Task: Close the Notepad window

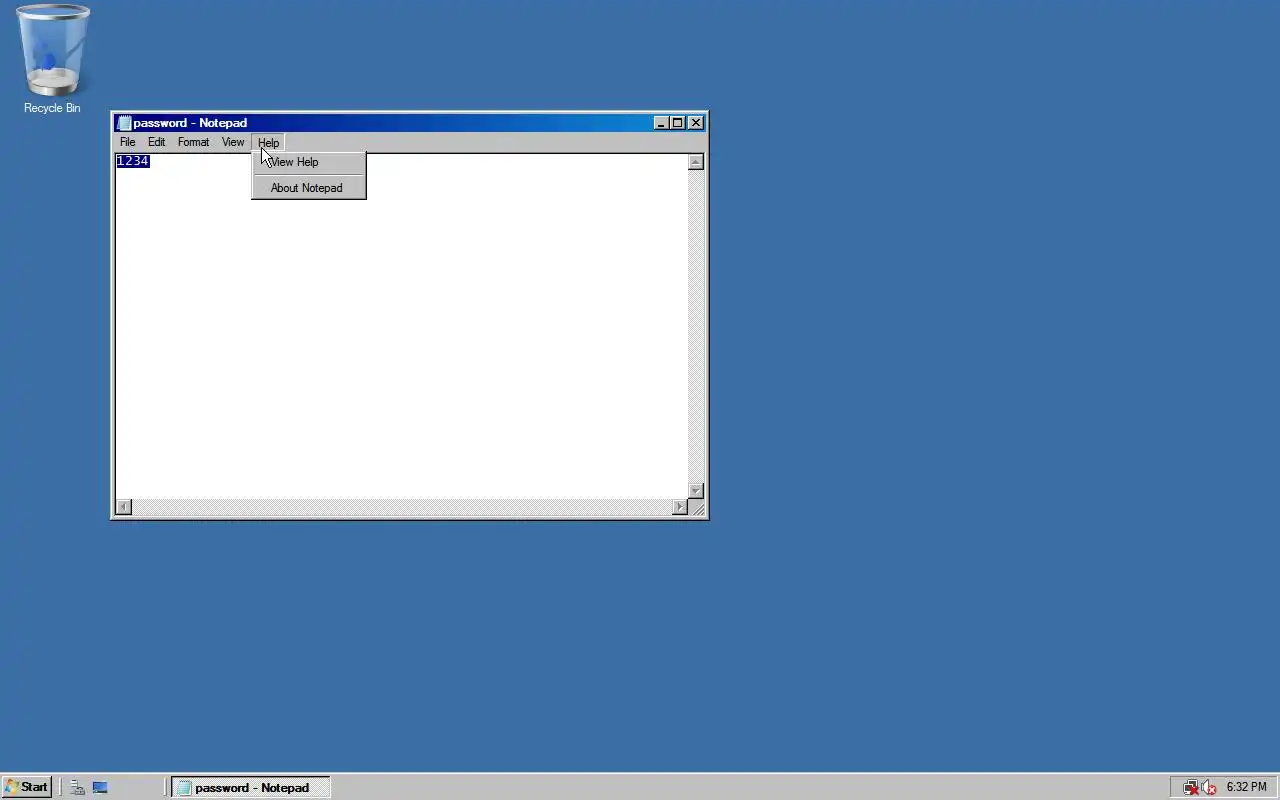Action: [x=696, y=123]
